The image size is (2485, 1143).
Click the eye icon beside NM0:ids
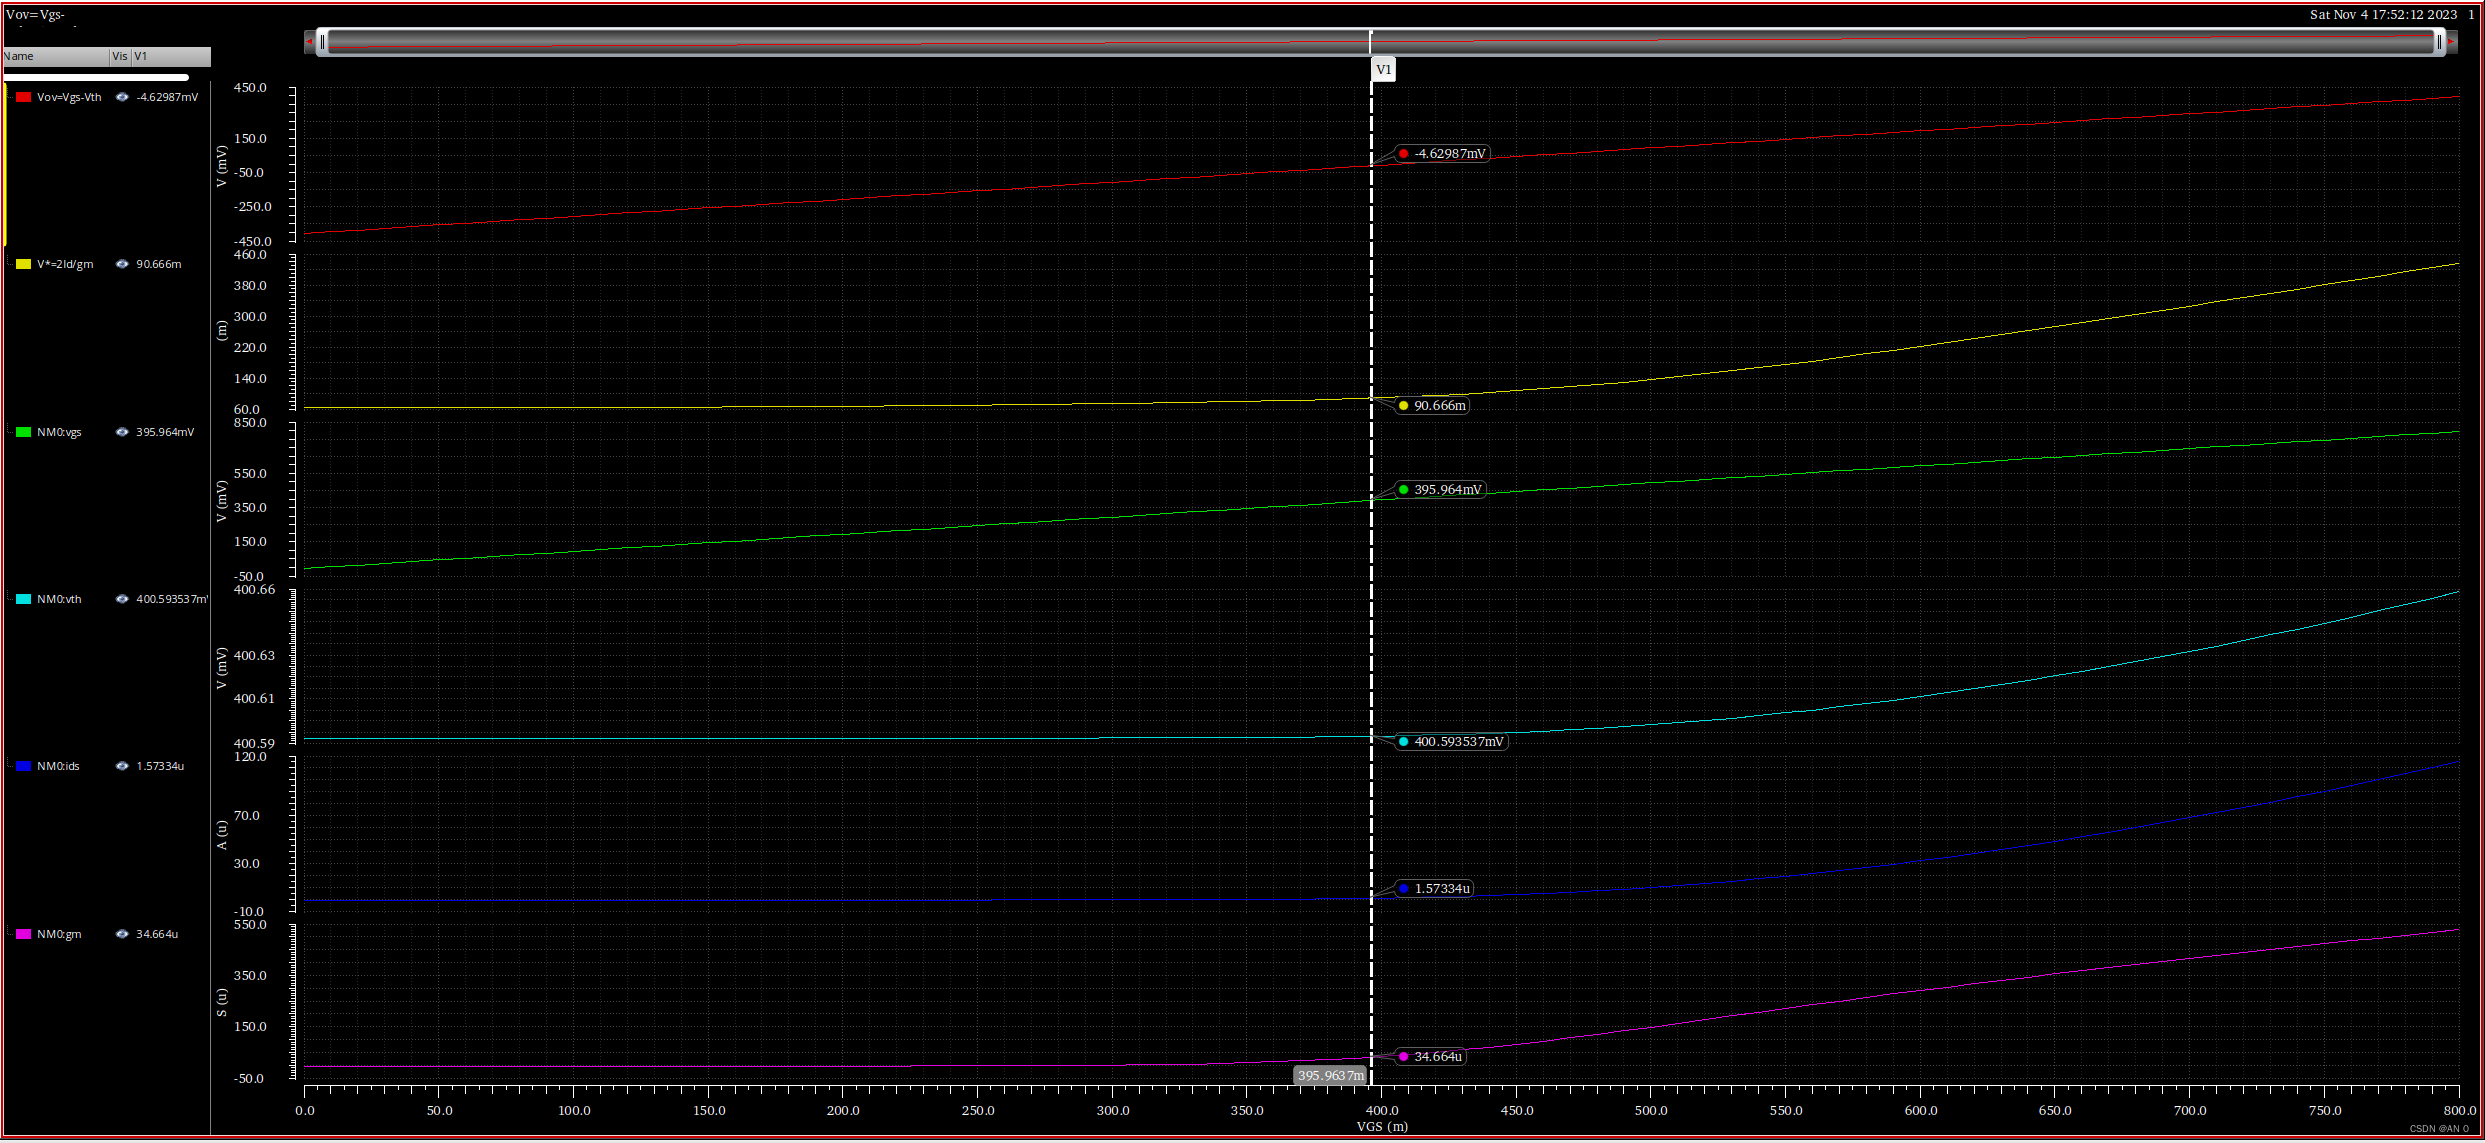pos(122,766)
